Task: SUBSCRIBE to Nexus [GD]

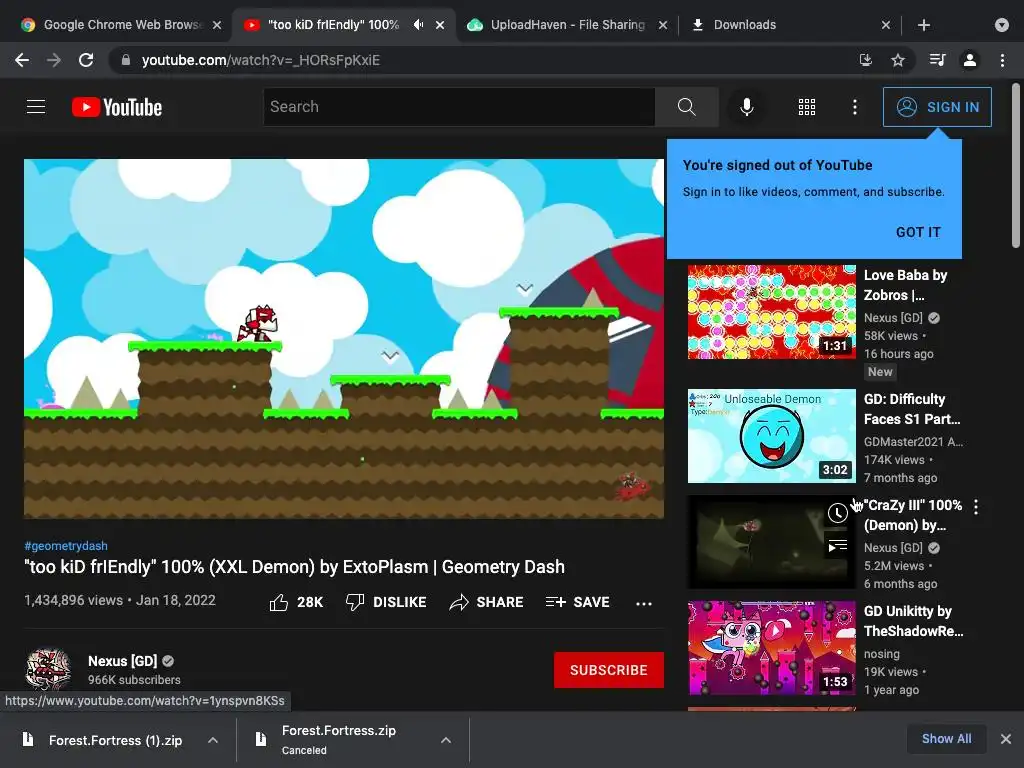Action: (x=609, y=670)
